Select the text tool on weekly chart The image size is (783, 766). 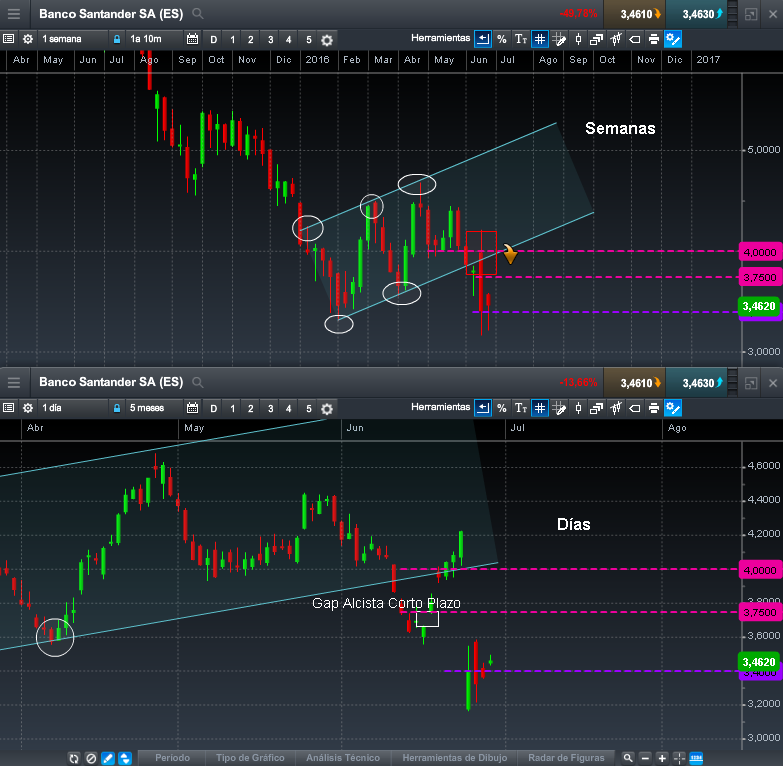[521, 39]
